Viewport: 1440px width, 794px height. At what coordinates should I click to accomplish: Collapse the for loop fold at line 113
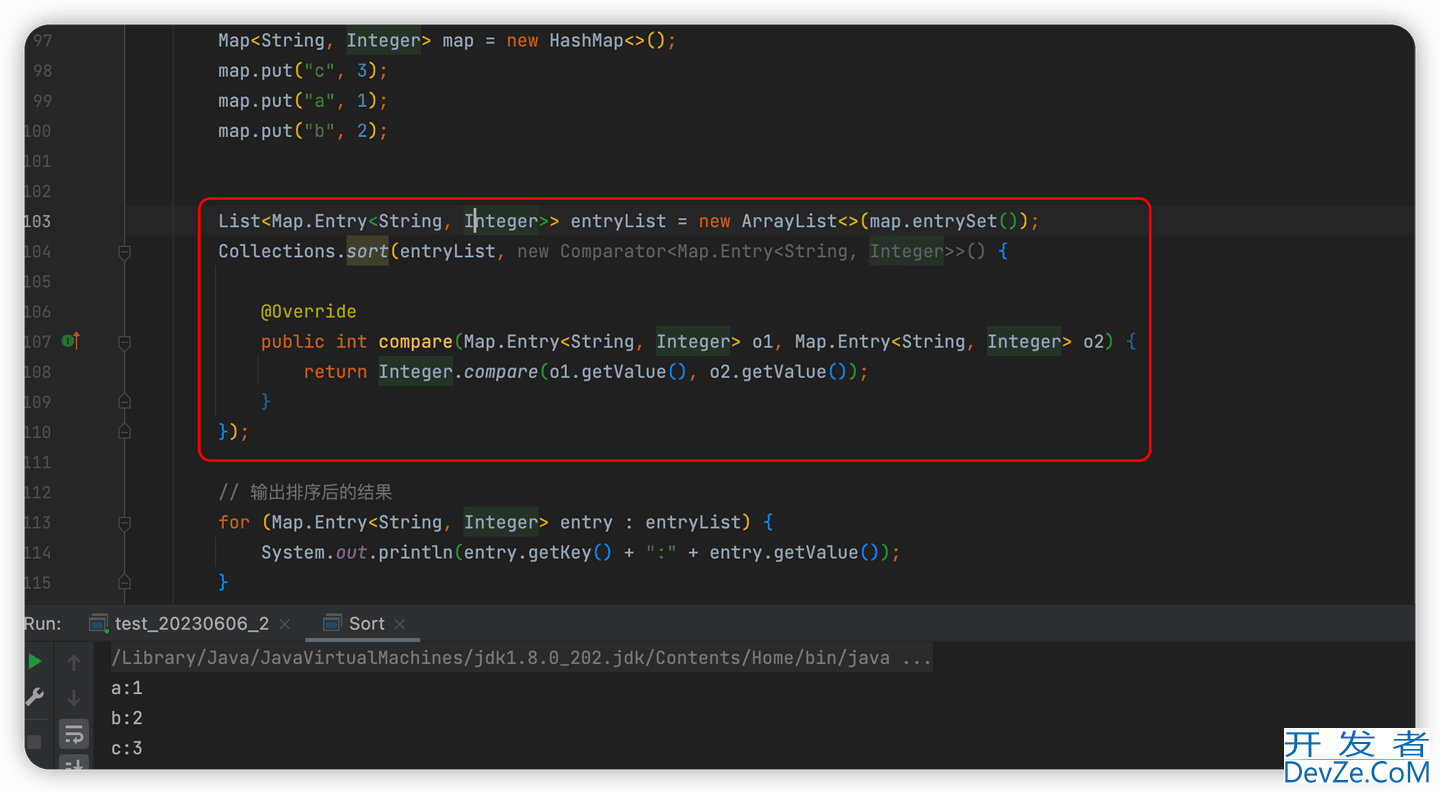coord(124,522)
